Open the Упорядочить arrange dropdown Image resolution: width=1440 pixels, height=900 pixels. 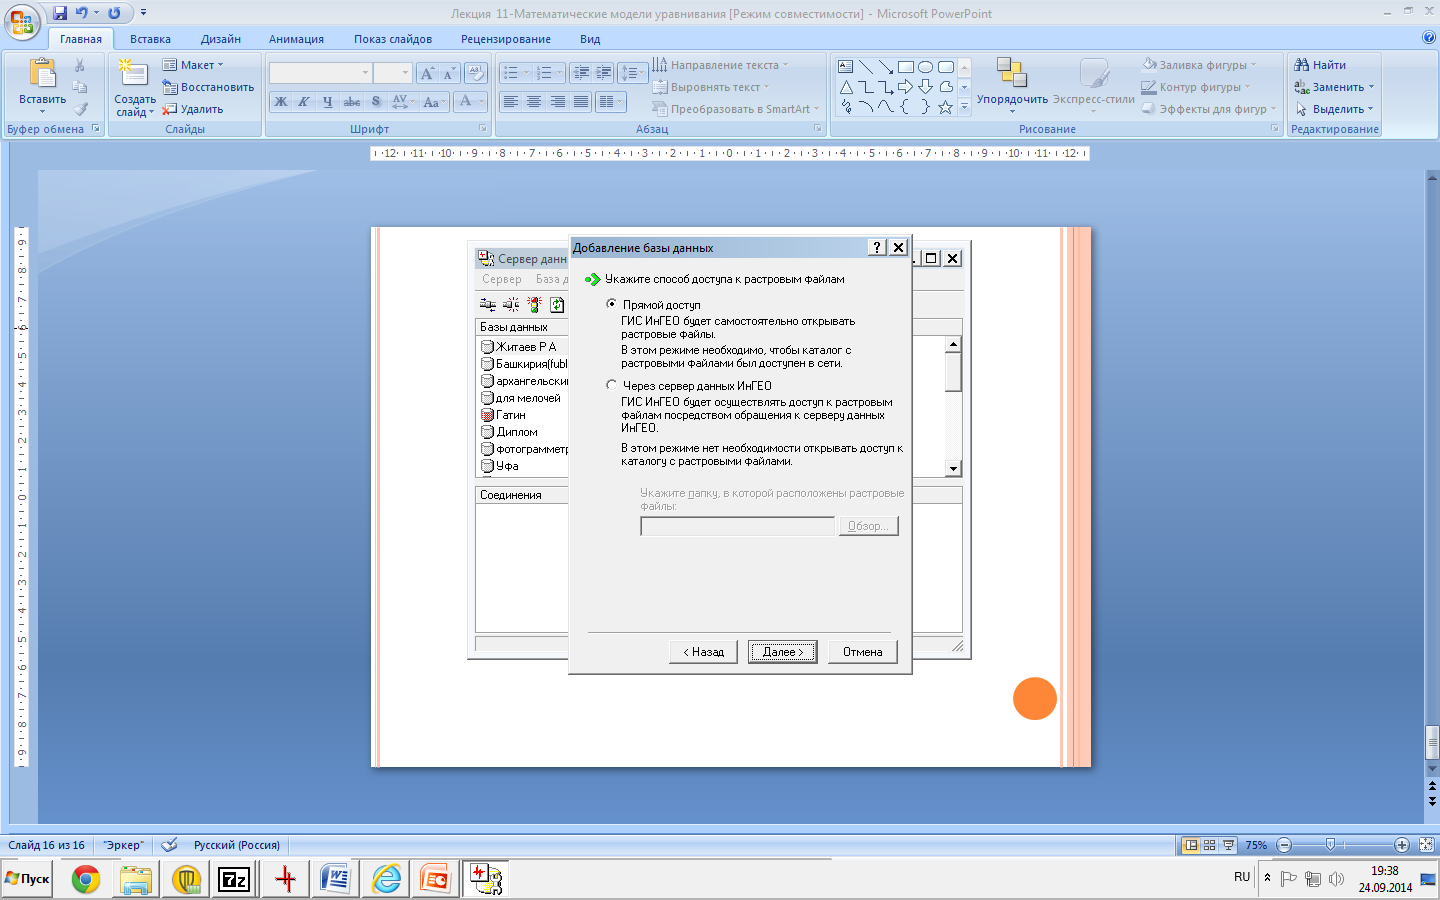(1012, 86)
